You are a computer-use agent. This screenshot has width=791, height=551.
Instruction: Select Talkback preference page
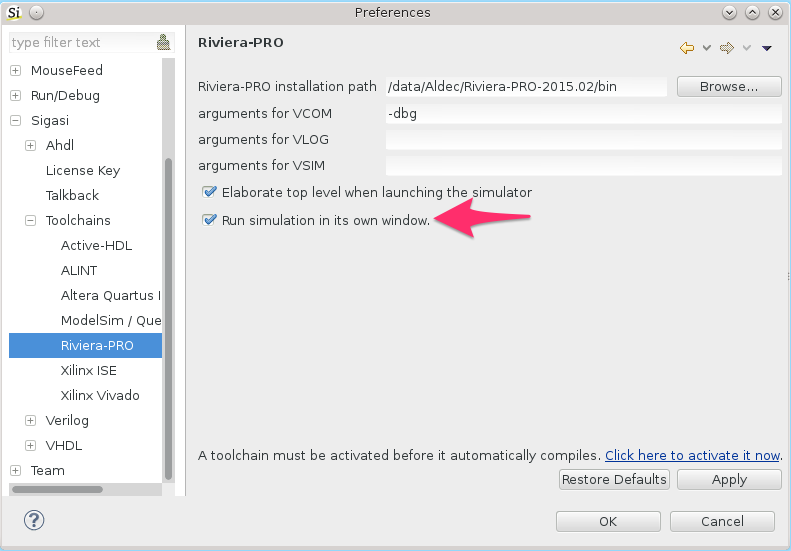point(72,195)
